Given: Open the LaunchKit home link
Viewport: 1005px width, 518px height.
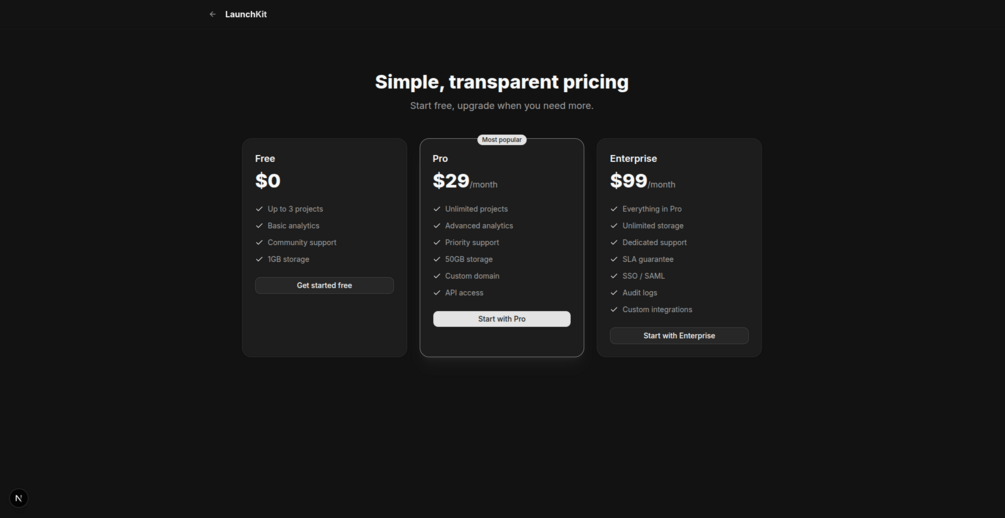Looking at the screenshot, I should tap(246, 15).
